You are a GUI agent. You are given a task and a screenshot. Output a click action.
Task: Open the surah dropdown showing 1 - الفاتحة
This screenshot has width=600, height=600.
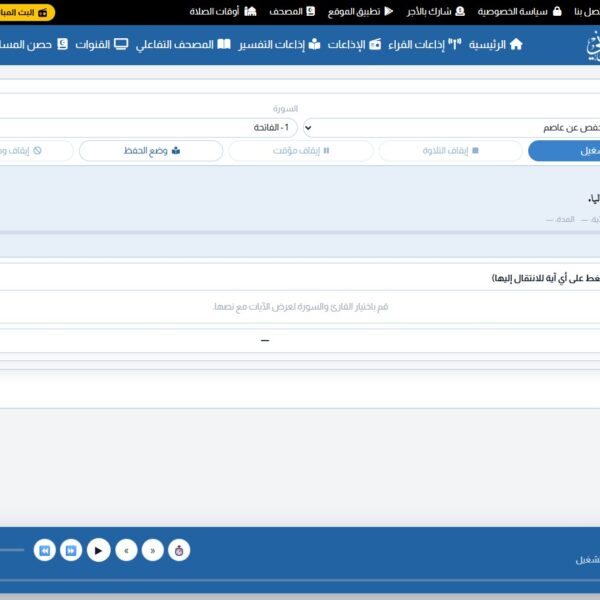coord(148,127)
